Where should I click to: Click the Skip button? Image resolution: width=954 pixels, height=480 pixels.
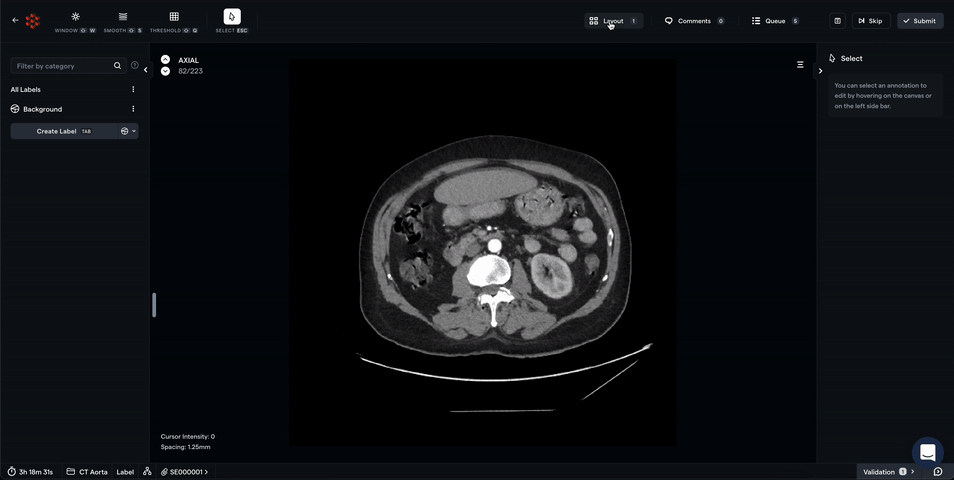[x=871, y=21]
